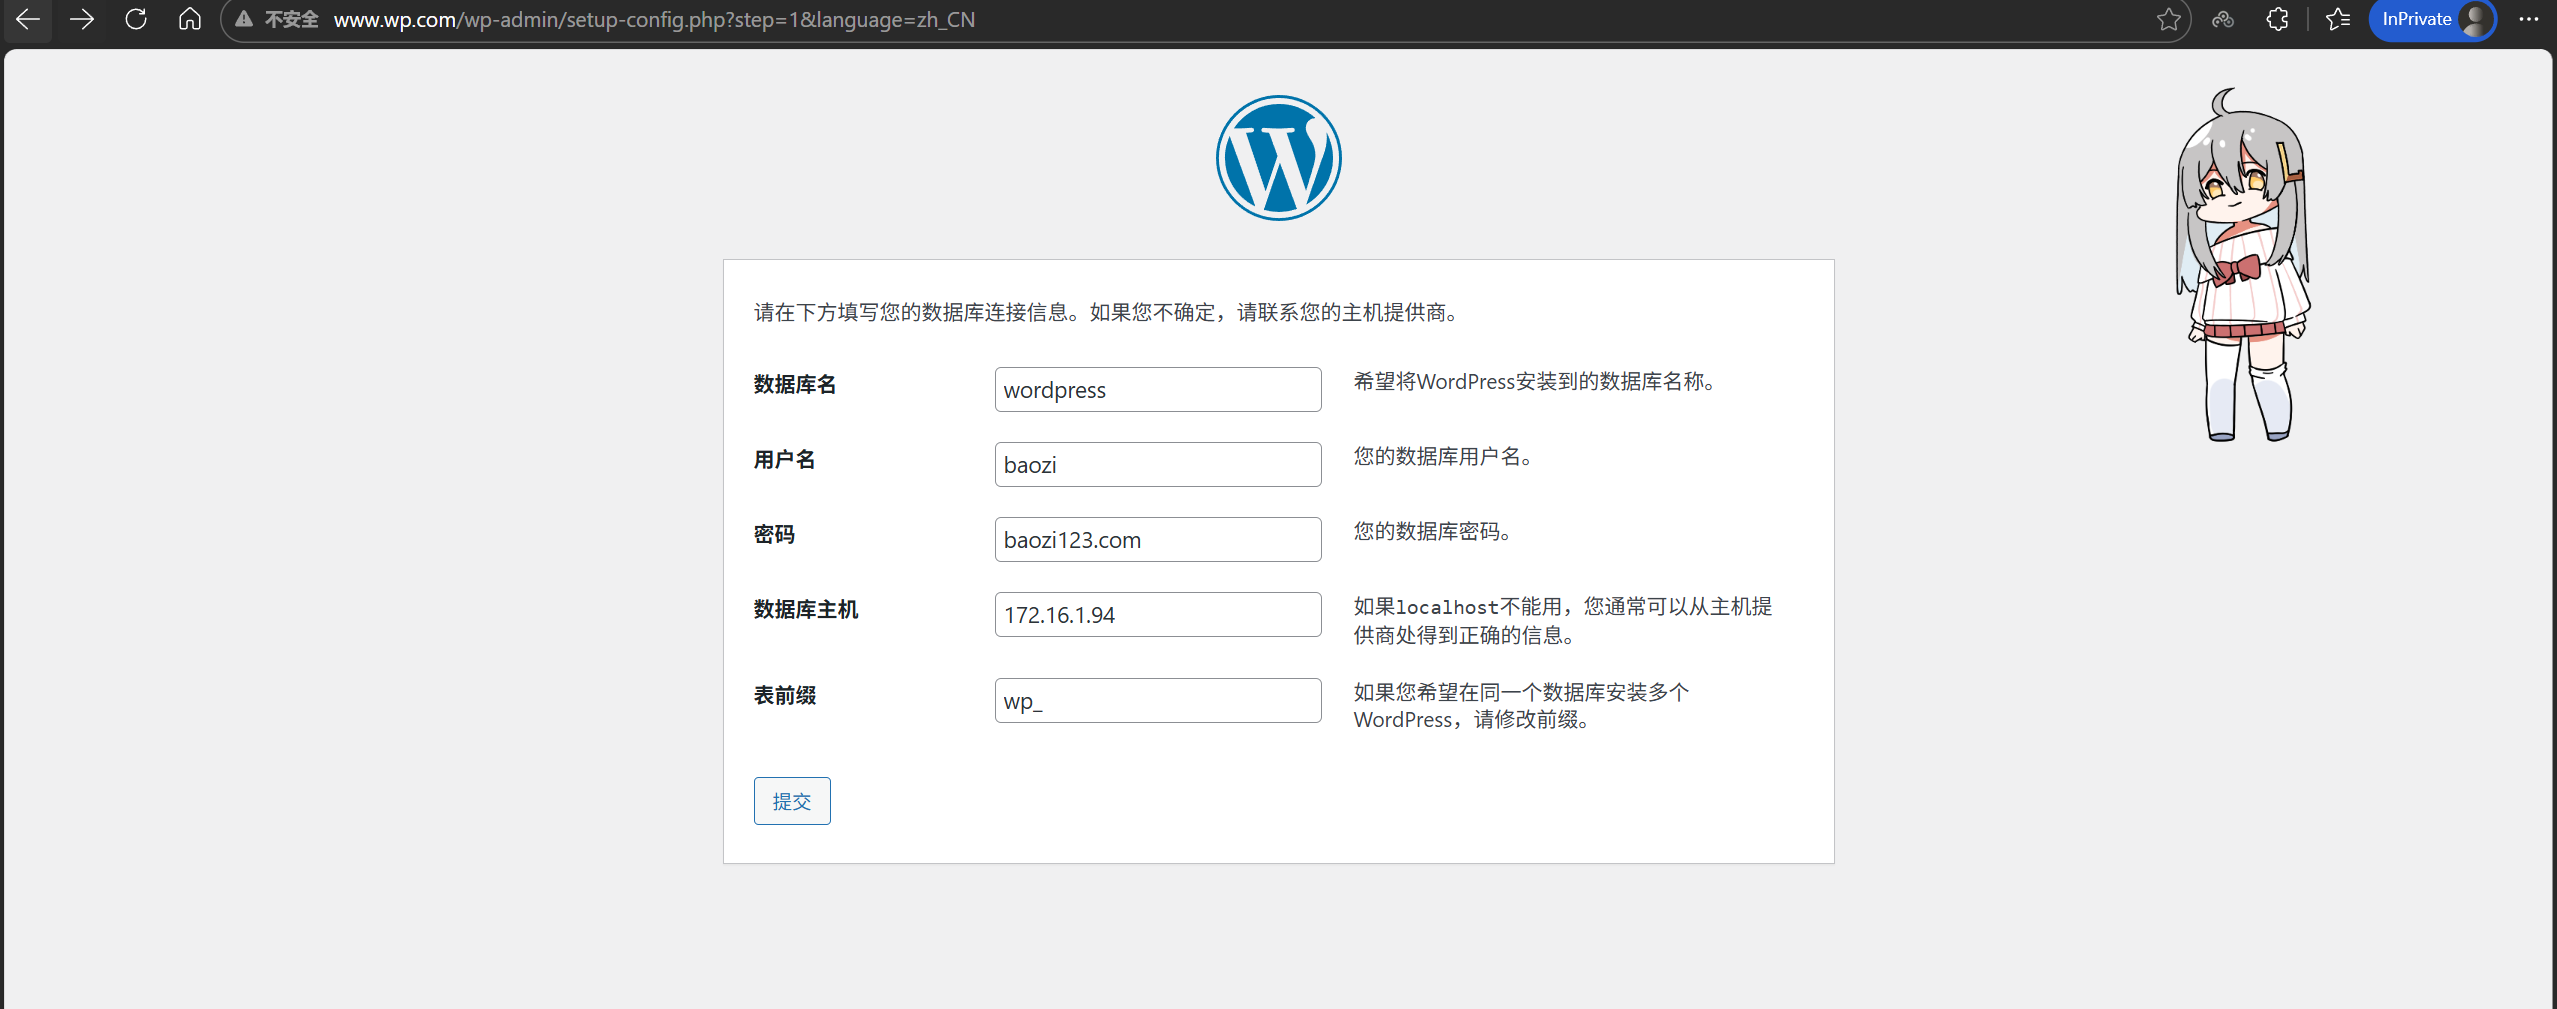This screenshot has width=2557, height=1009.
Task: Open the browser settings and more menu
Action: pyautogui.click(x=2529, y=19)
